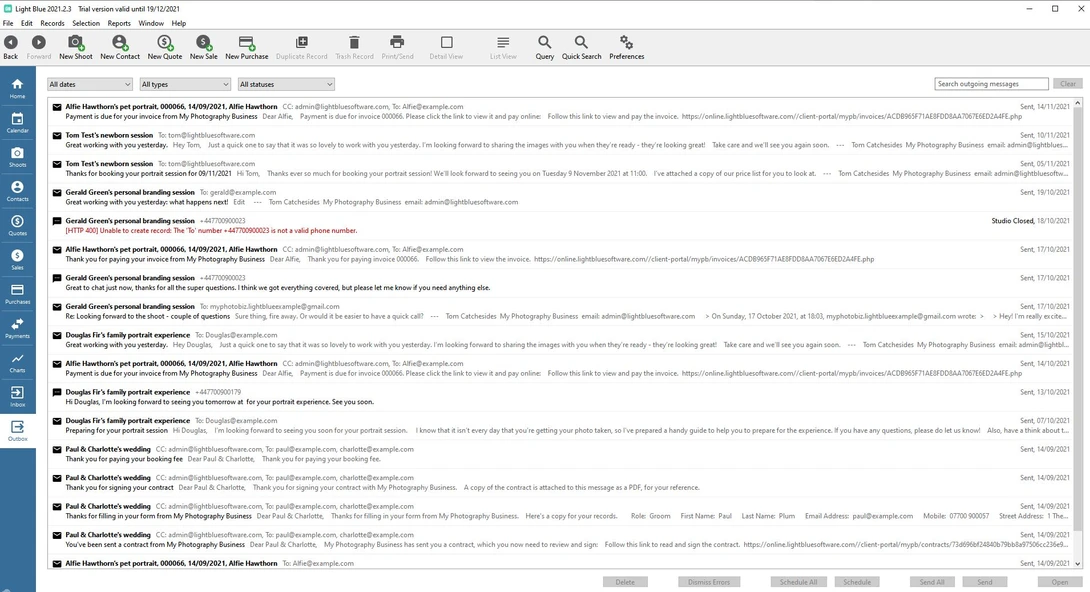Select message 'Thank you for paying your booking fee'

click(560, 454)
